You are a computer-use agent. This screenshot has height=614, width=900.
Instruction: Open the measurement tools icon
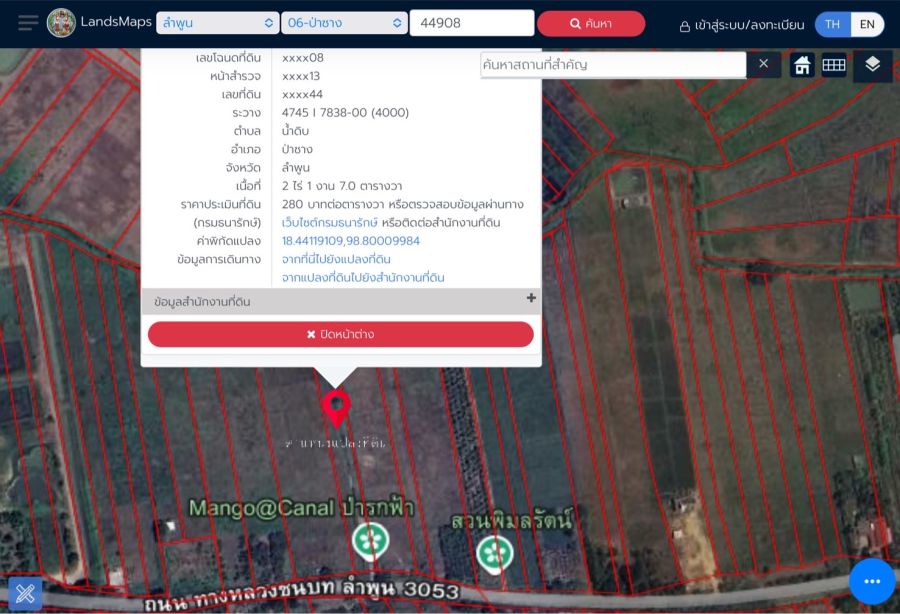click(25, 593)
